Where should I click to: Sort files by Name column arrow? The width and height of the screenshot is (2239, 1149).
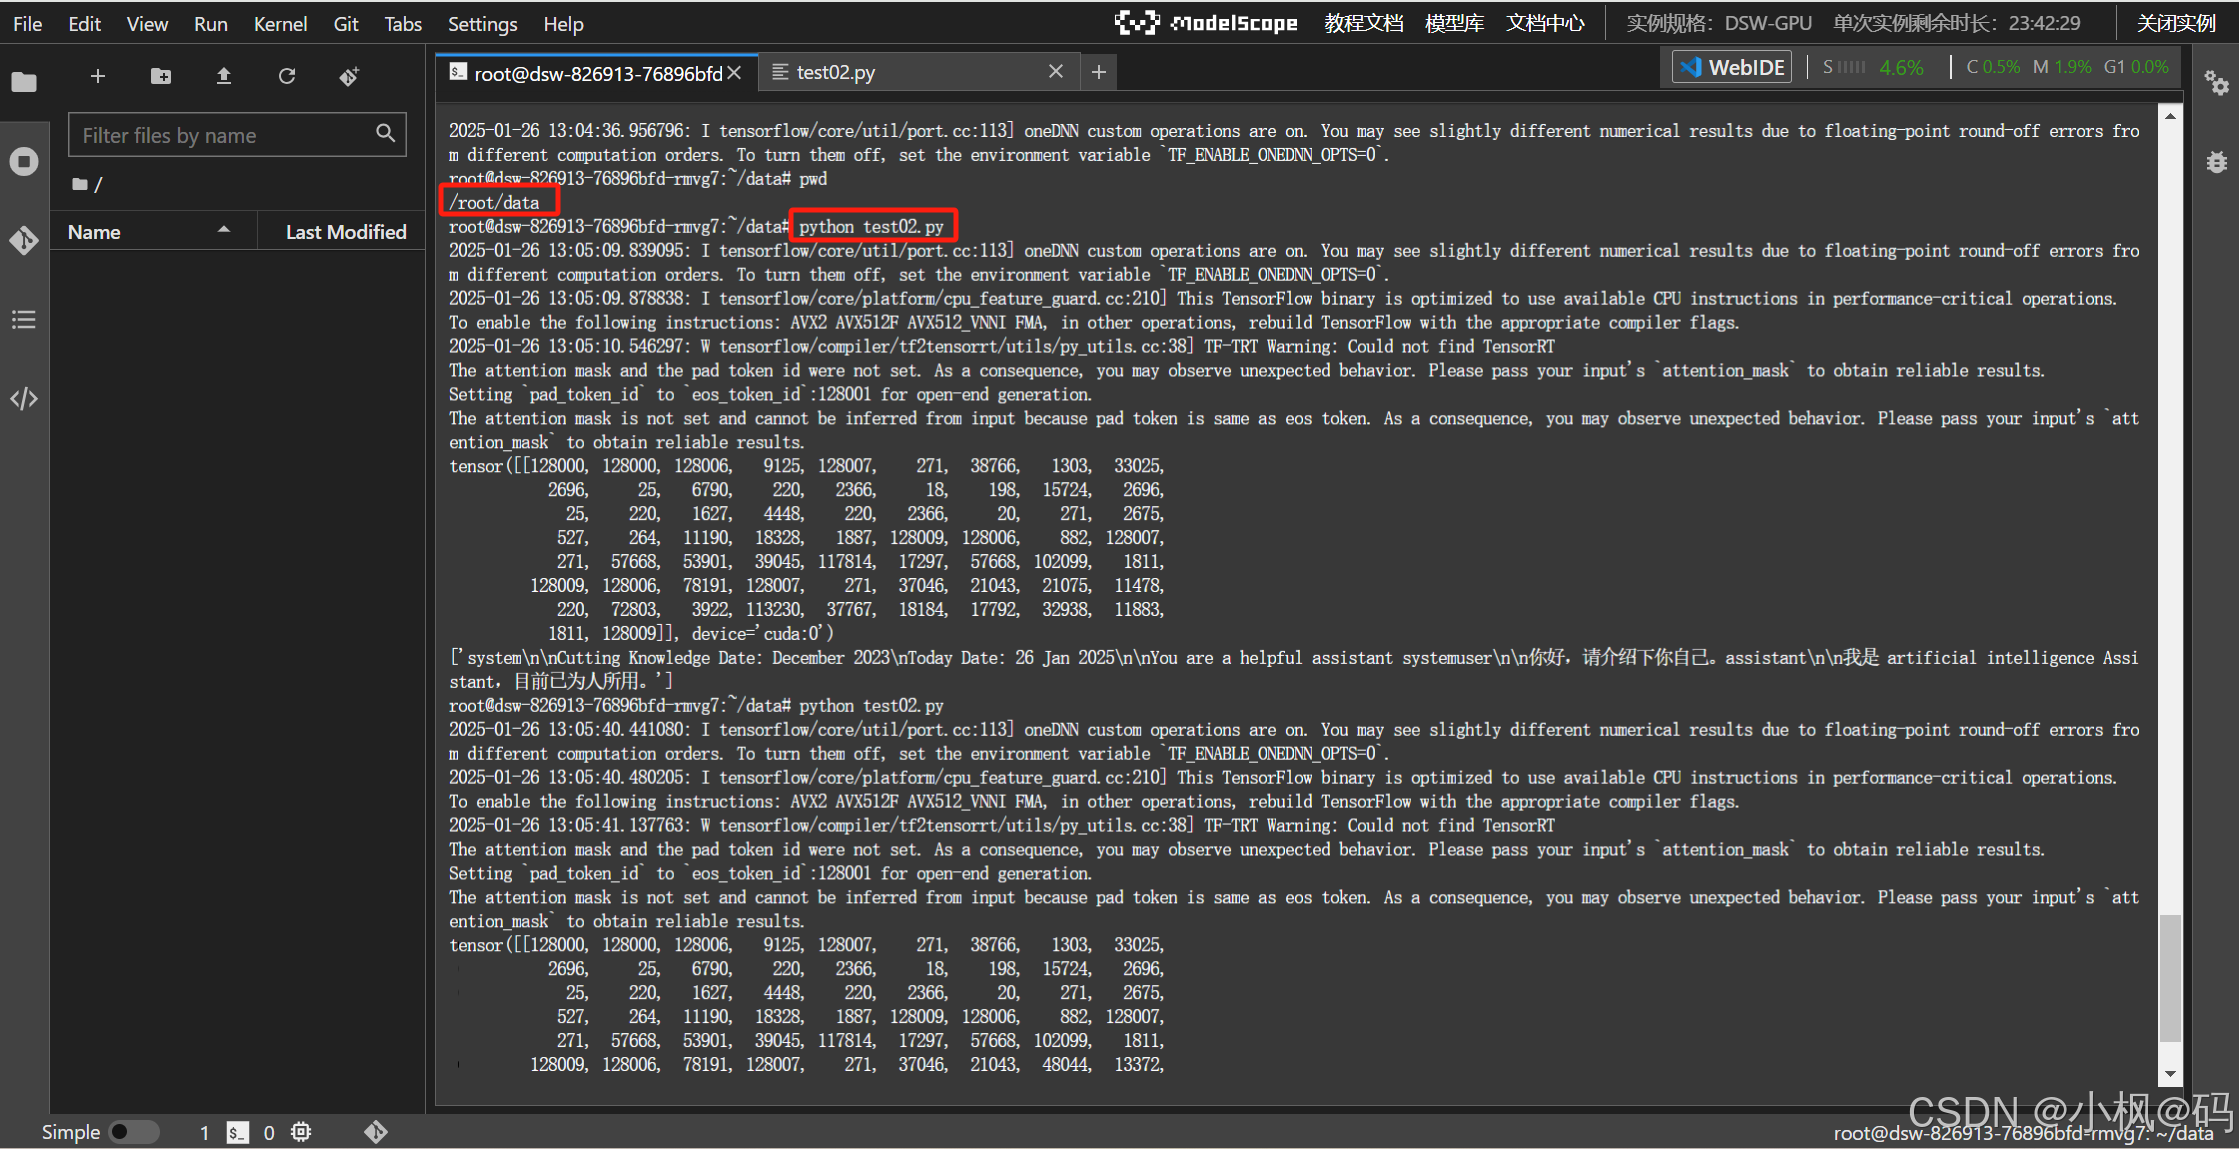[224, 231]
